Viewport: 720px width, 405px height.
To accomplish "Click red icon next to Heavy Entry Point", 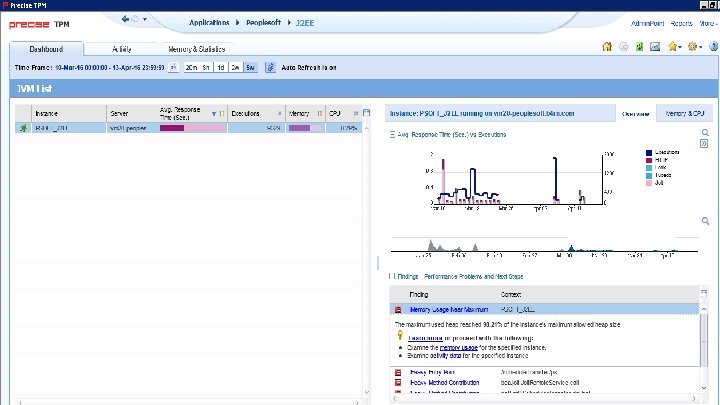I will pyautogui.click(x=398, y=372).
